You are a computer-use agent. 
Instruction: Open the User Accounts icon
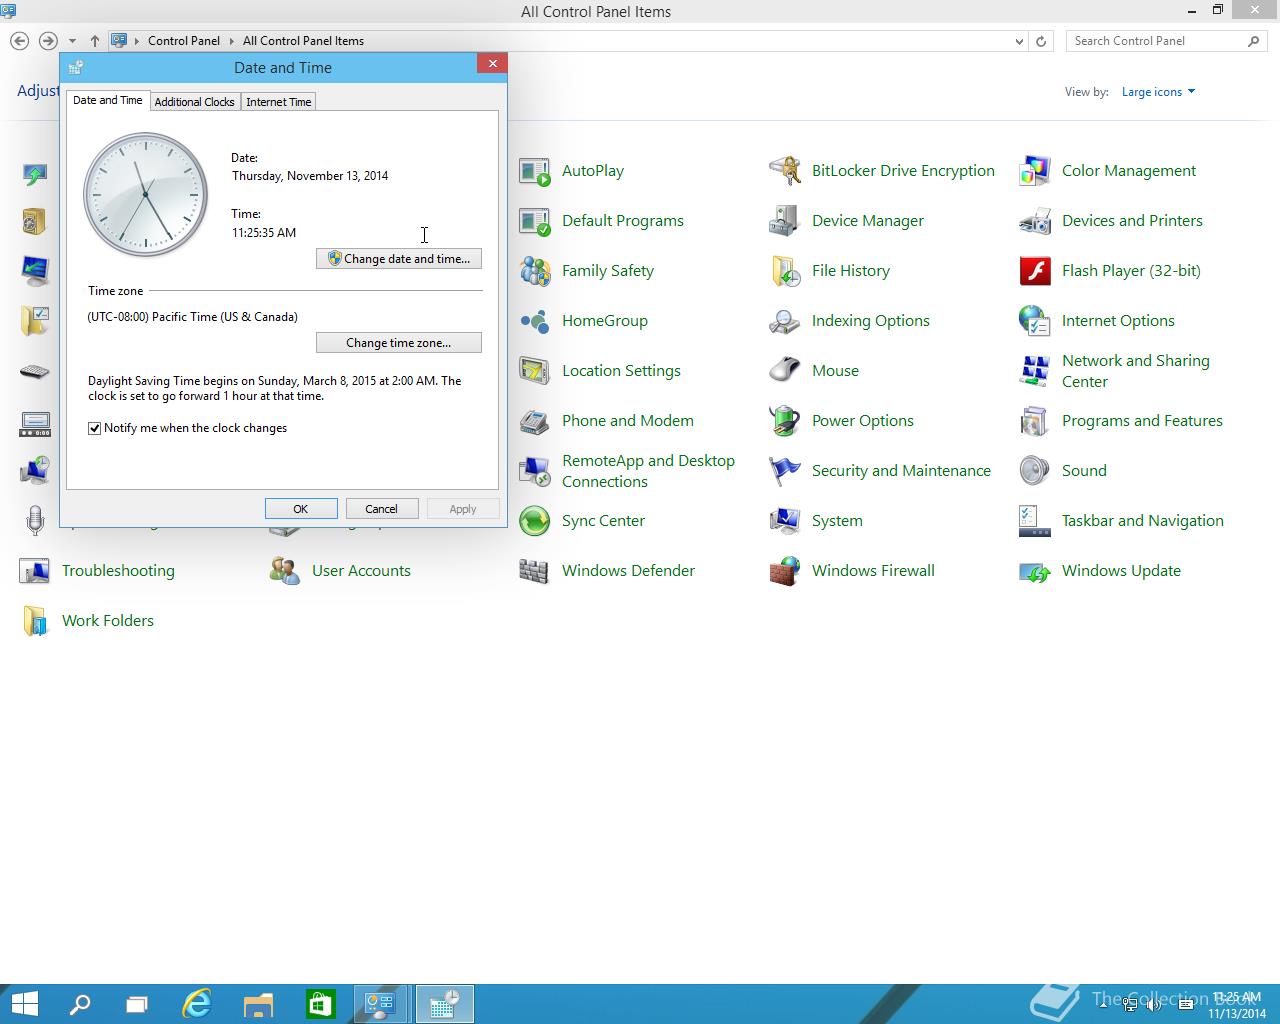[x=285, y=571]
